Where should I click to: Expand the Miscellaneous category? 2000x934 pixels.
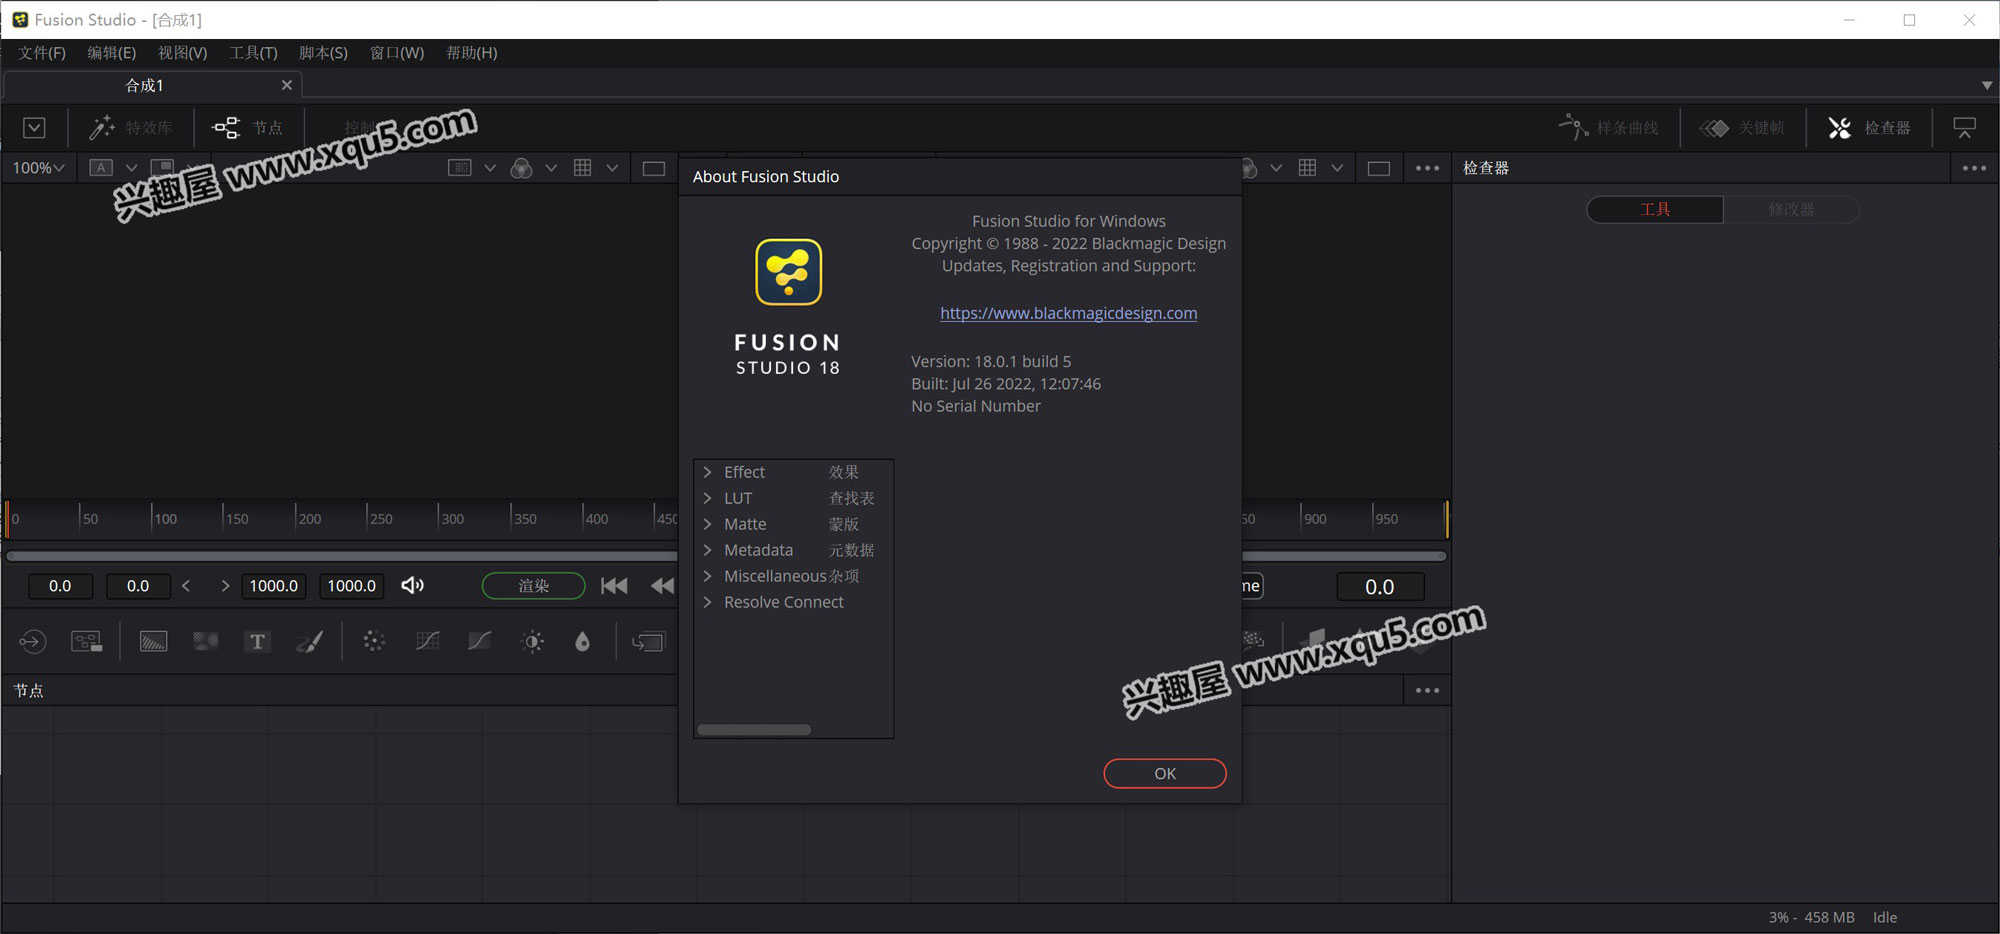pyautogui.click(x=707, y=576)
